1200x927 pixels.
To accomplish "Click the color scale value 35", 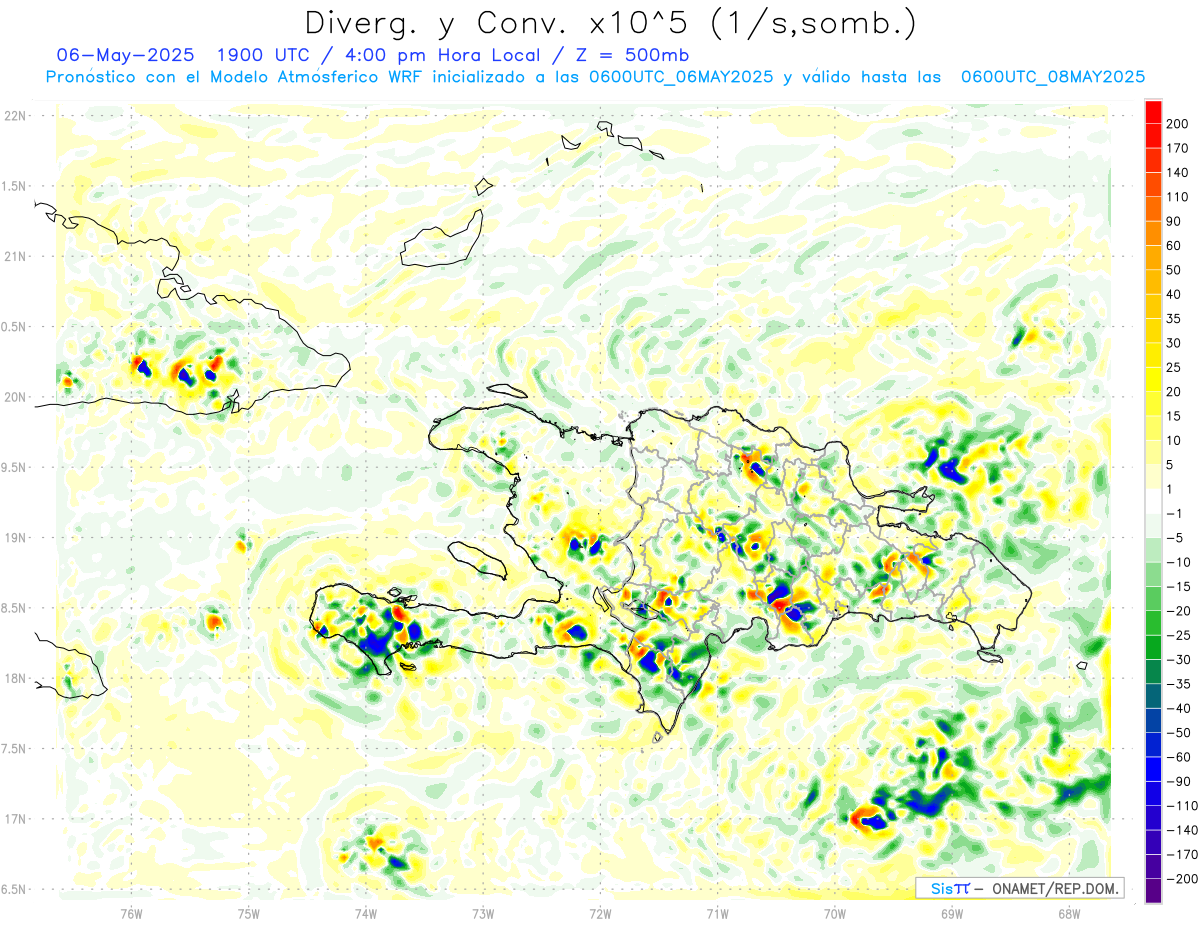I will [x=1175, y=318].
